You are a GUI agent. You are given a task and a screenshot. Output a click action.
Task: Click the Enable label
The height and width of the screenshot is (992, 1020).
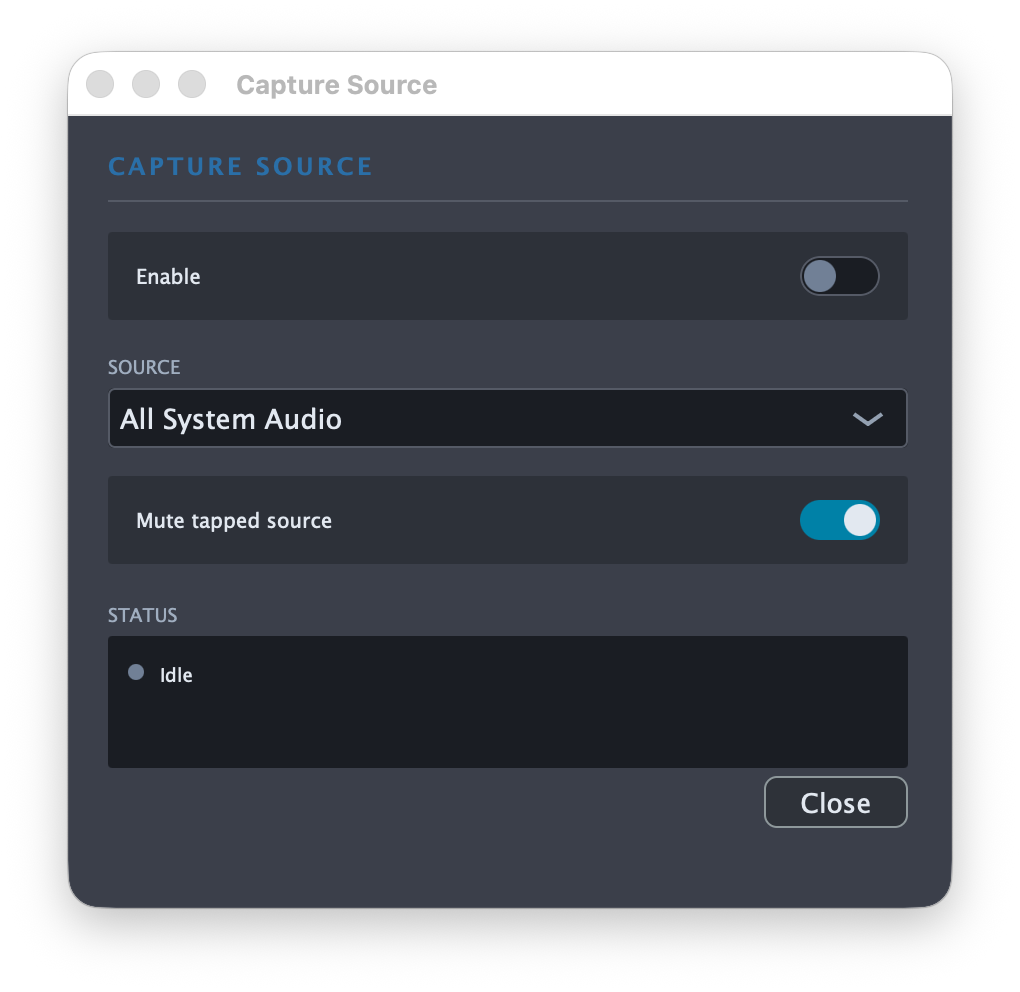(x=168, y=276)
